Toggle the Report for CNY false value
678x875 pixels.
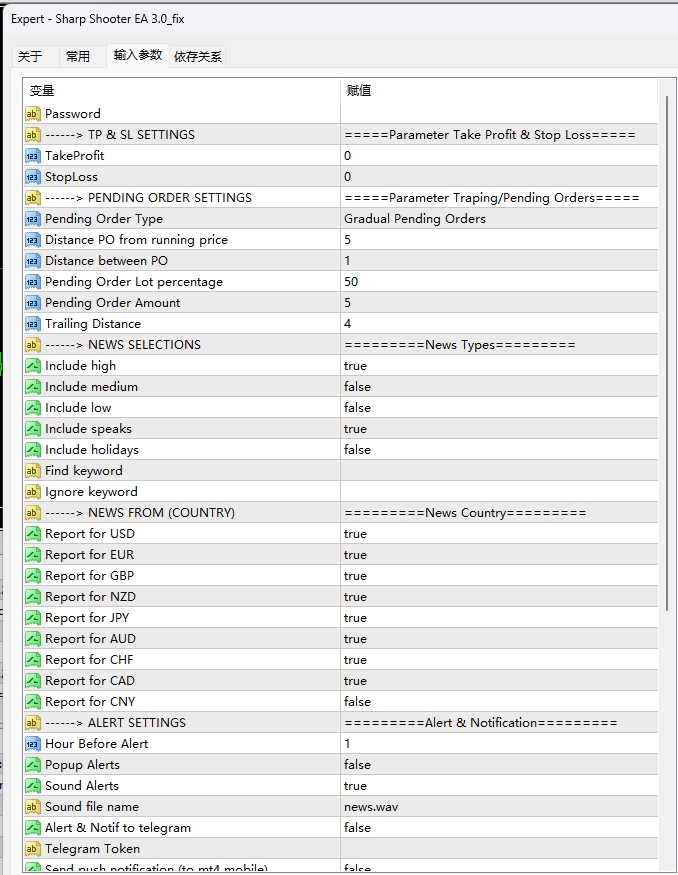499,702
